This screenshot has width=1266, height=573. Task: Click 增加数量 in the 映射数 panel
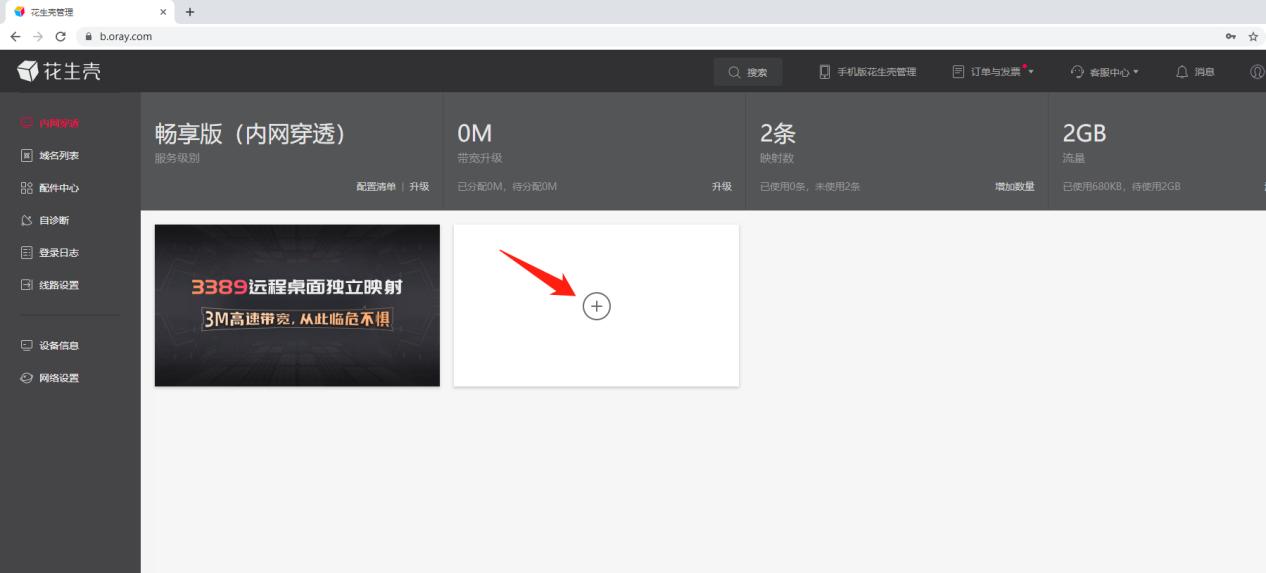pos(1014,186)
